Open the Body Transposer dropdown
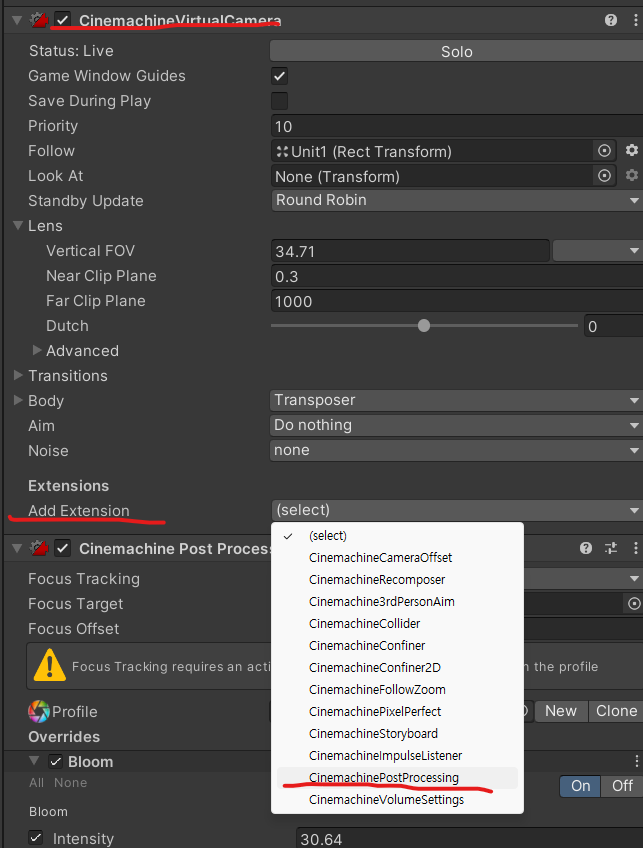643x848 pixels. (x=456, y=400)
